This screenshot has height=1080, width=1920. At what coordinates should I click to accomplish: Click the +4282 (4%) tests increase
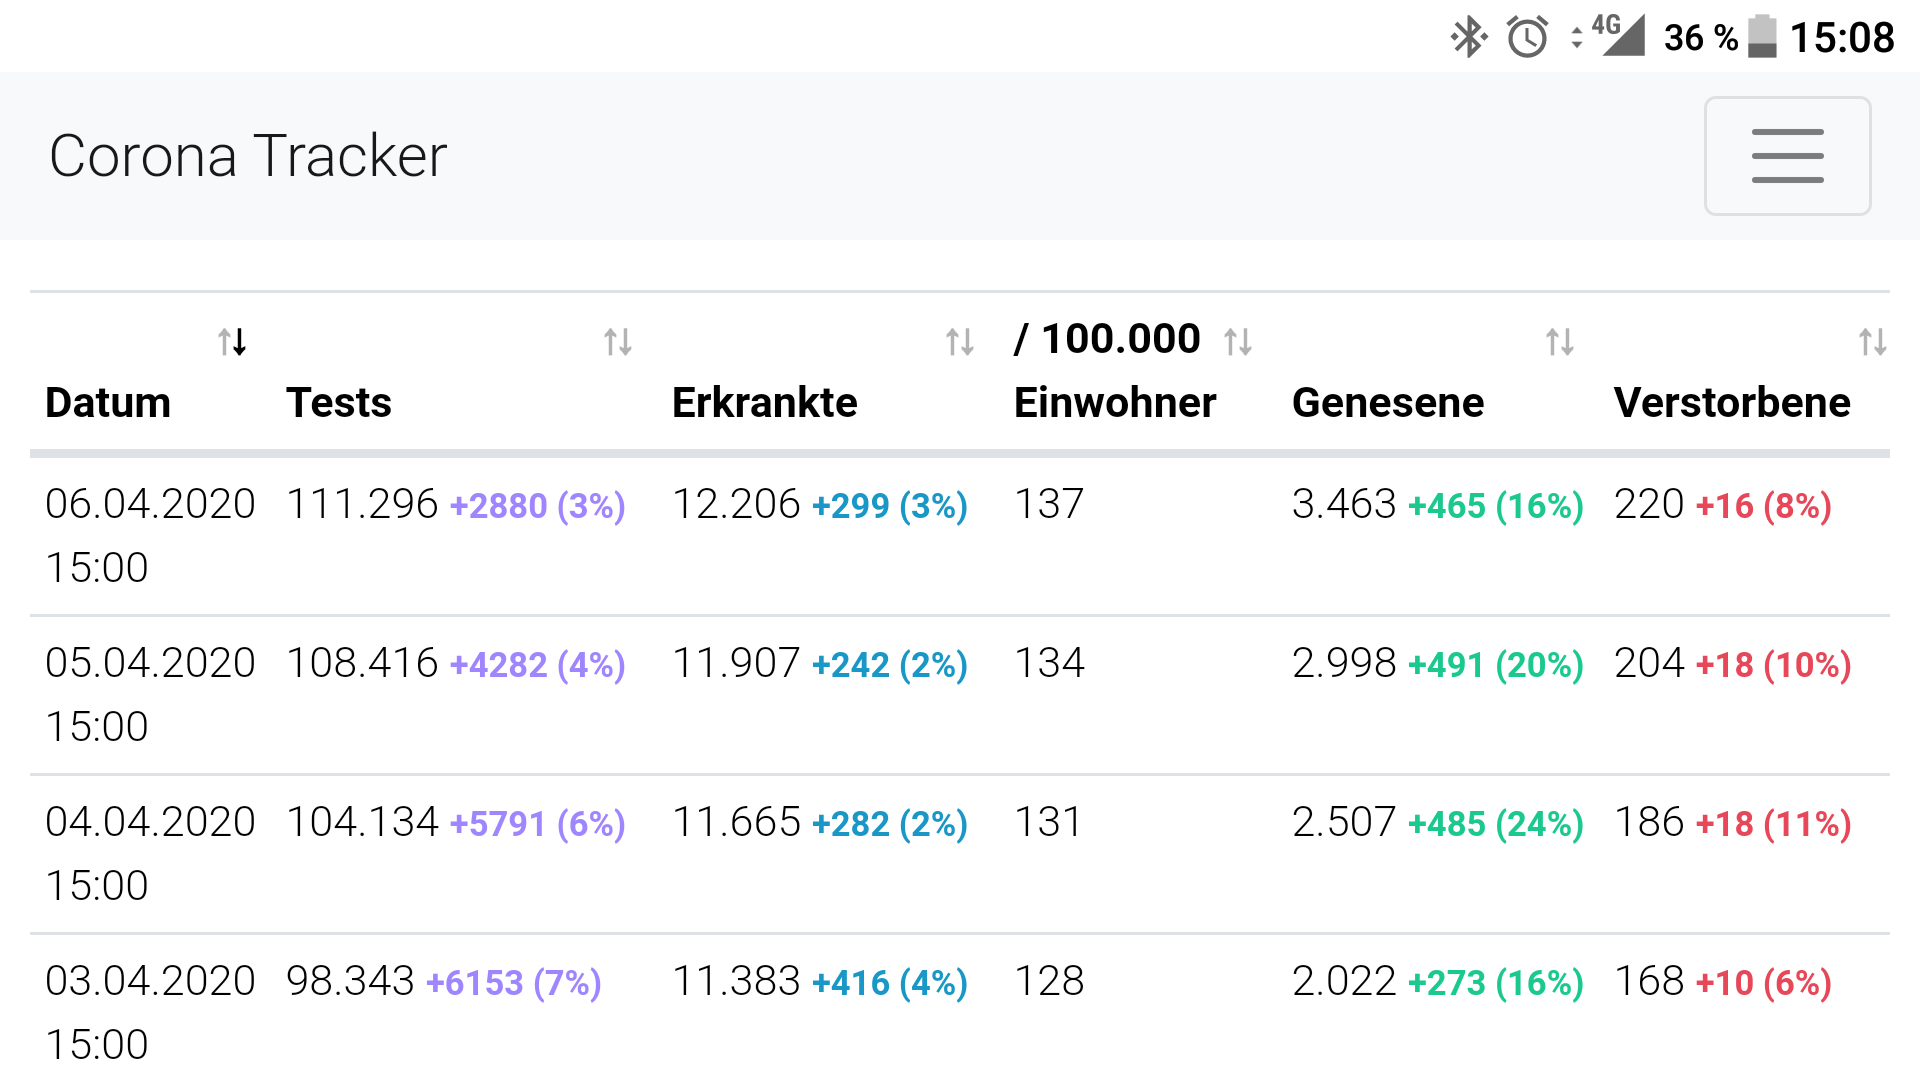(538, 665)
